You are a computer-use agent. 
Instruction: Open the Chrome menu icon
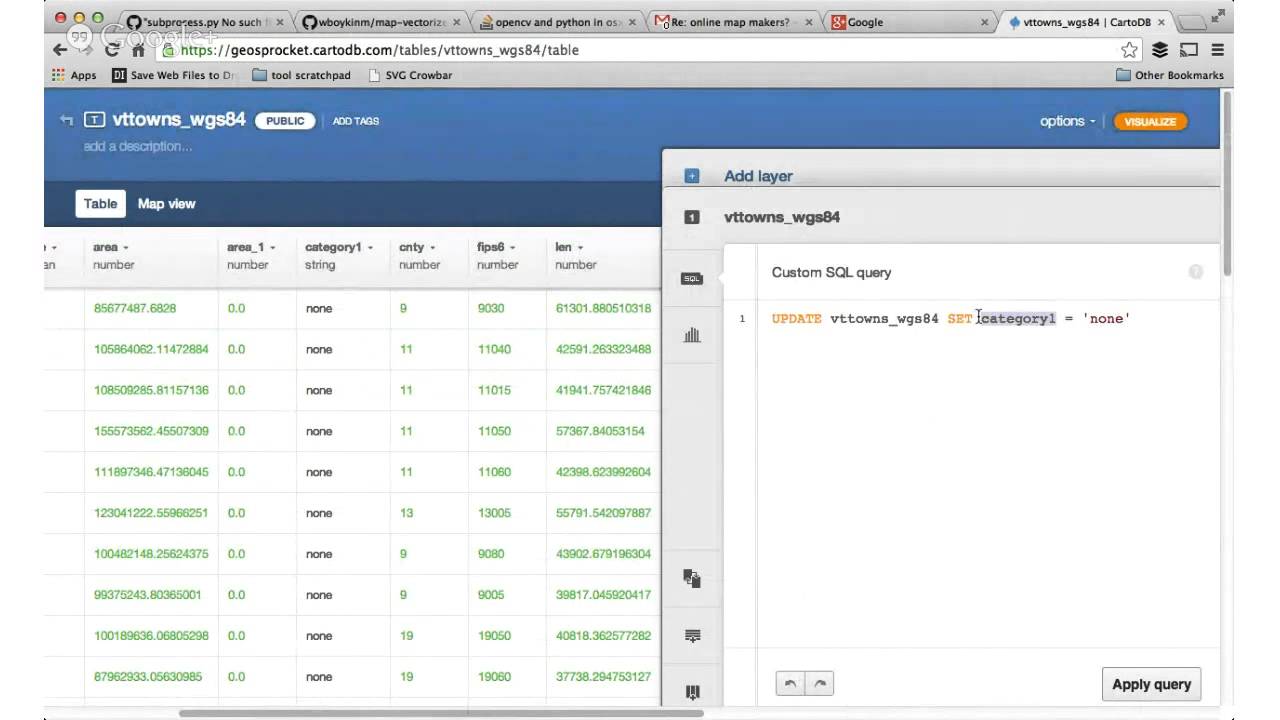pos(1217,50)
